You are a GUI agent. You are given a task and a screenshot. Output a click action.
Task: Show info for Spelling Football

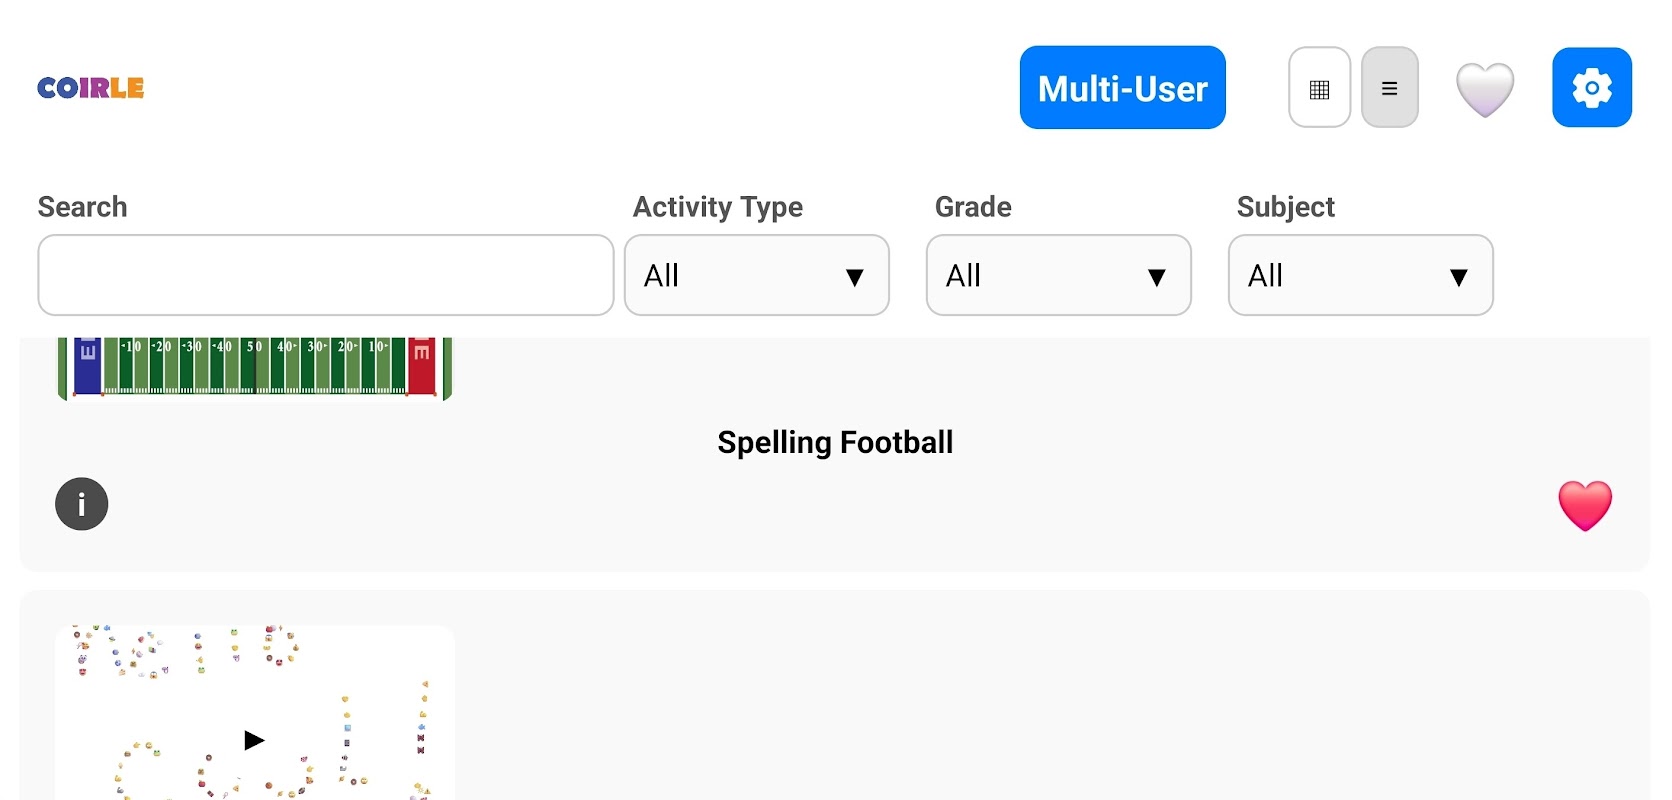point(82,504)
